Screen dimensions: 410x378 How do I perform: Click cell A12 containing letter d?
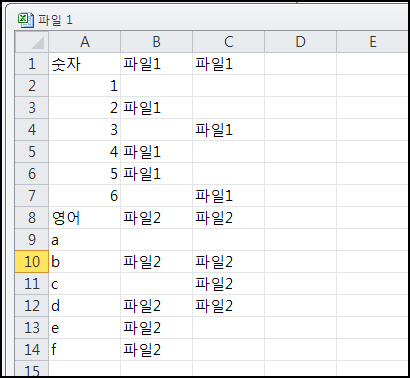pos(85,306)
